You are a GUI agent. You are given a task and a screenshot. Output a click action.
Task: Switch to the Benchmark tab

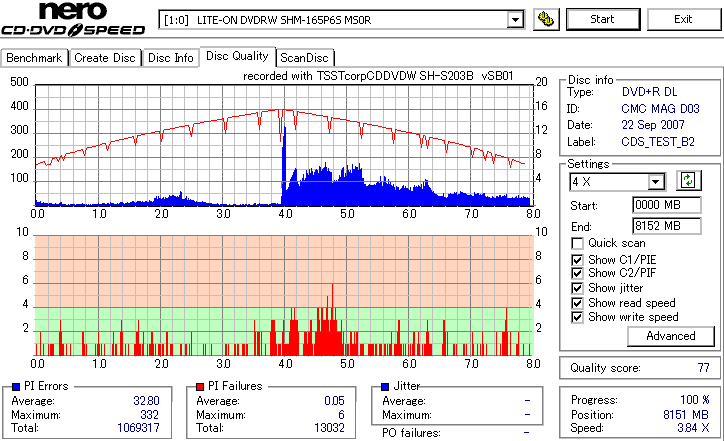tap(34, 58)
